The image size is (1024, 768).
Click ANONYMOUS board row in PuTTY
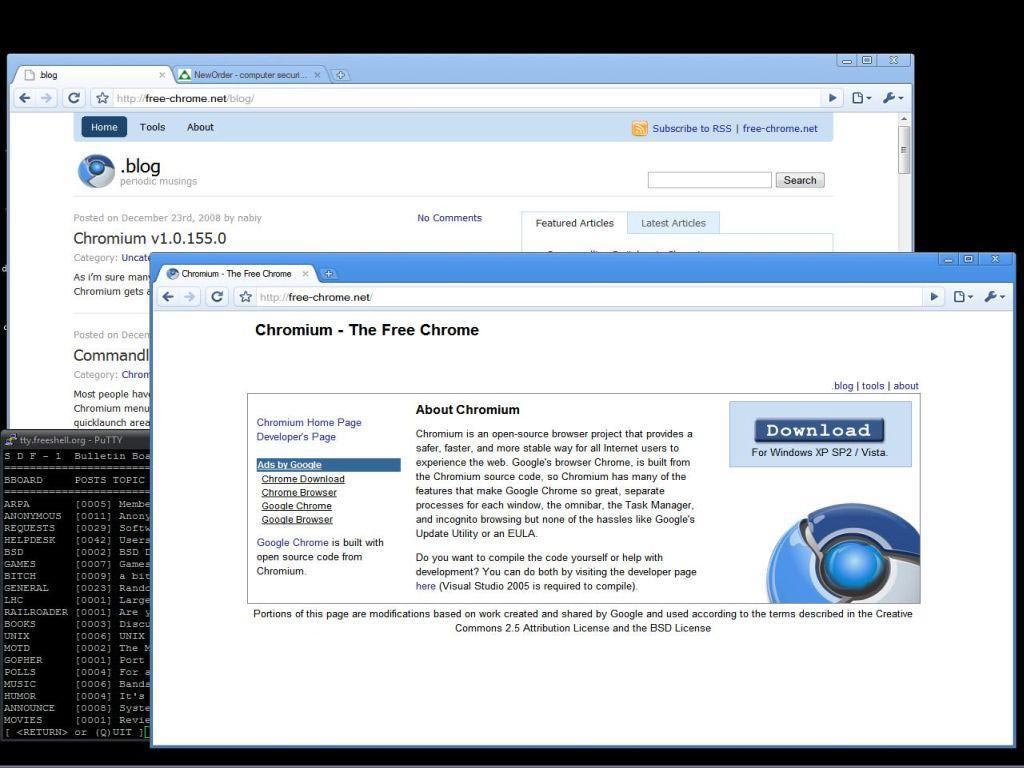77,516
